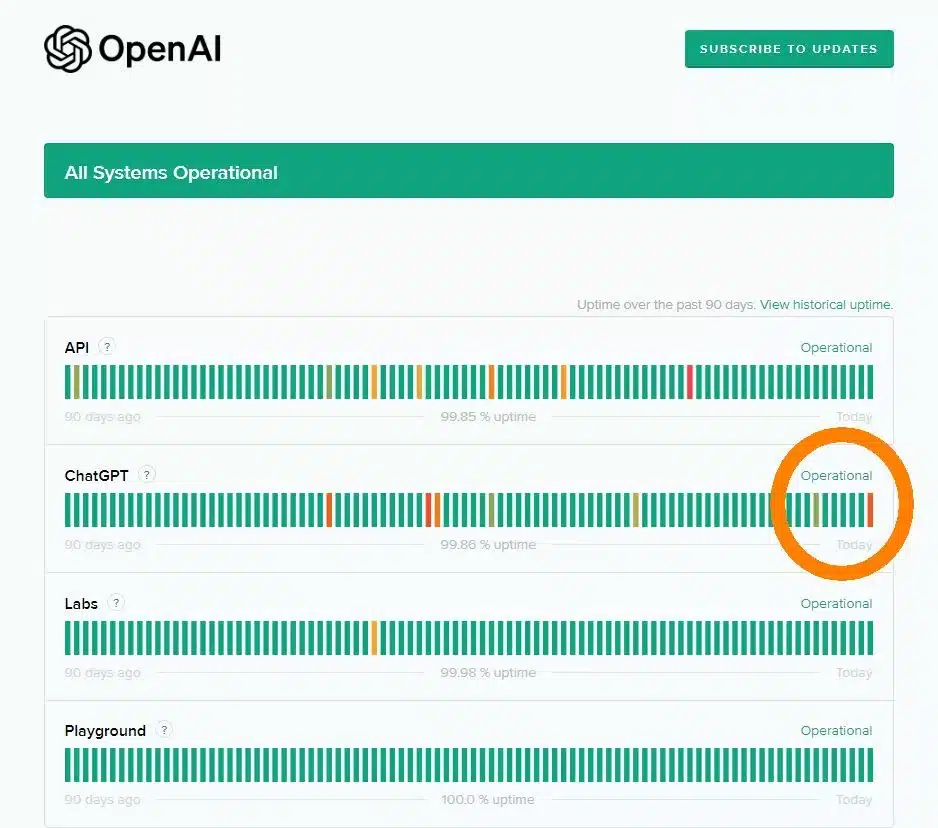Click "Today" under the API bars

(x=854, y=416)
